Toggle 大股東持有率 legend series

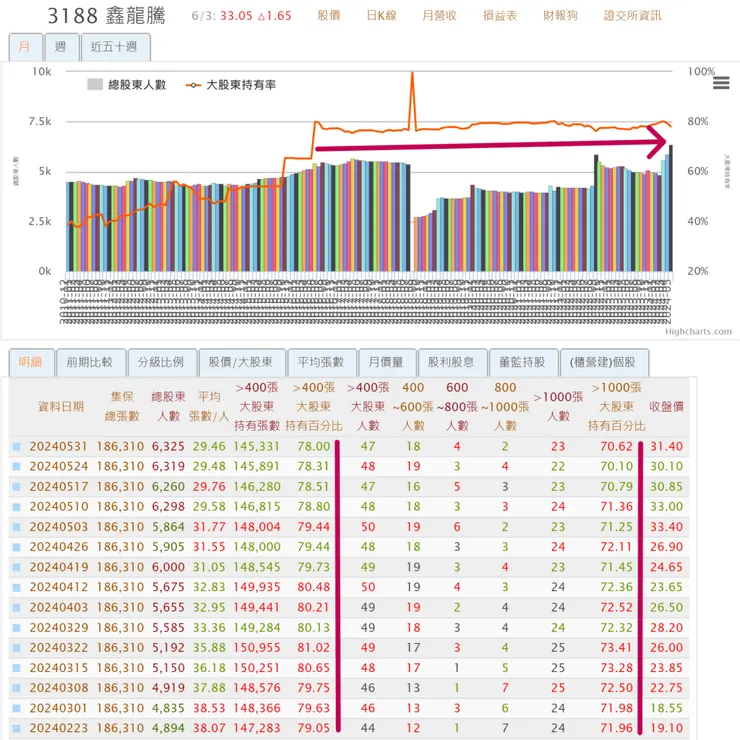(231, 85)
